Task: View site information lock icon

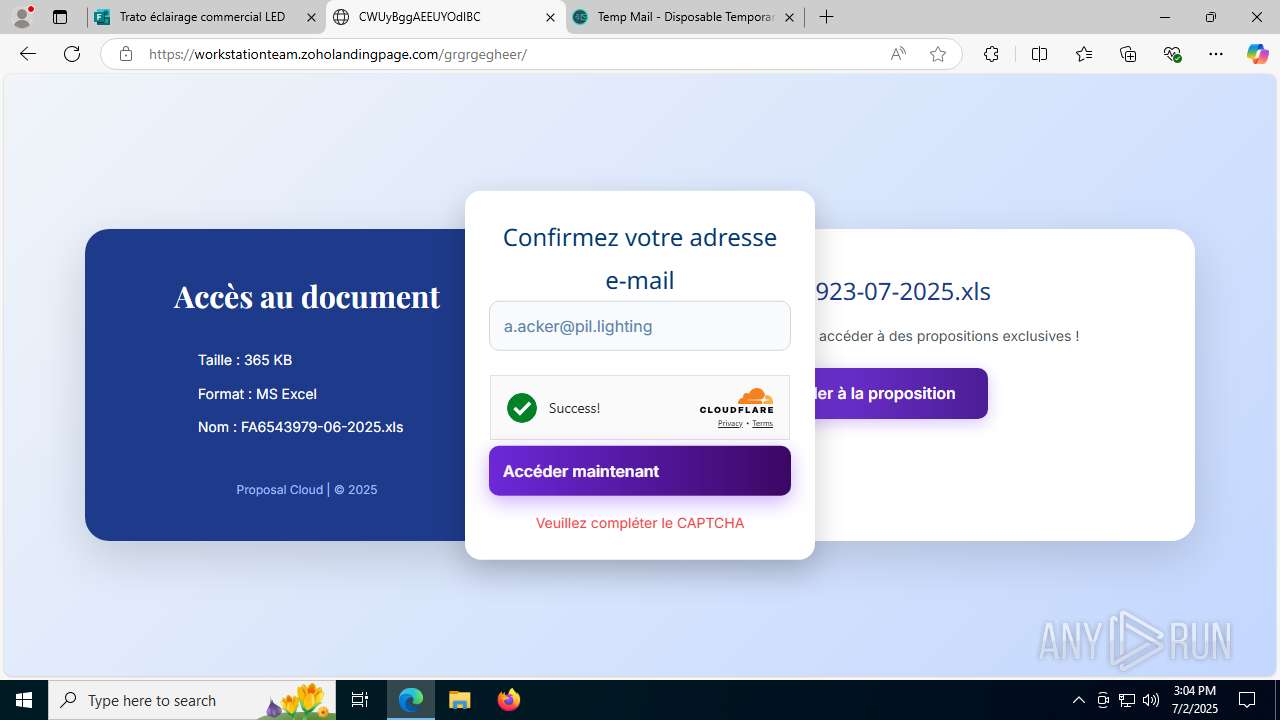Action: coord(126,54)
